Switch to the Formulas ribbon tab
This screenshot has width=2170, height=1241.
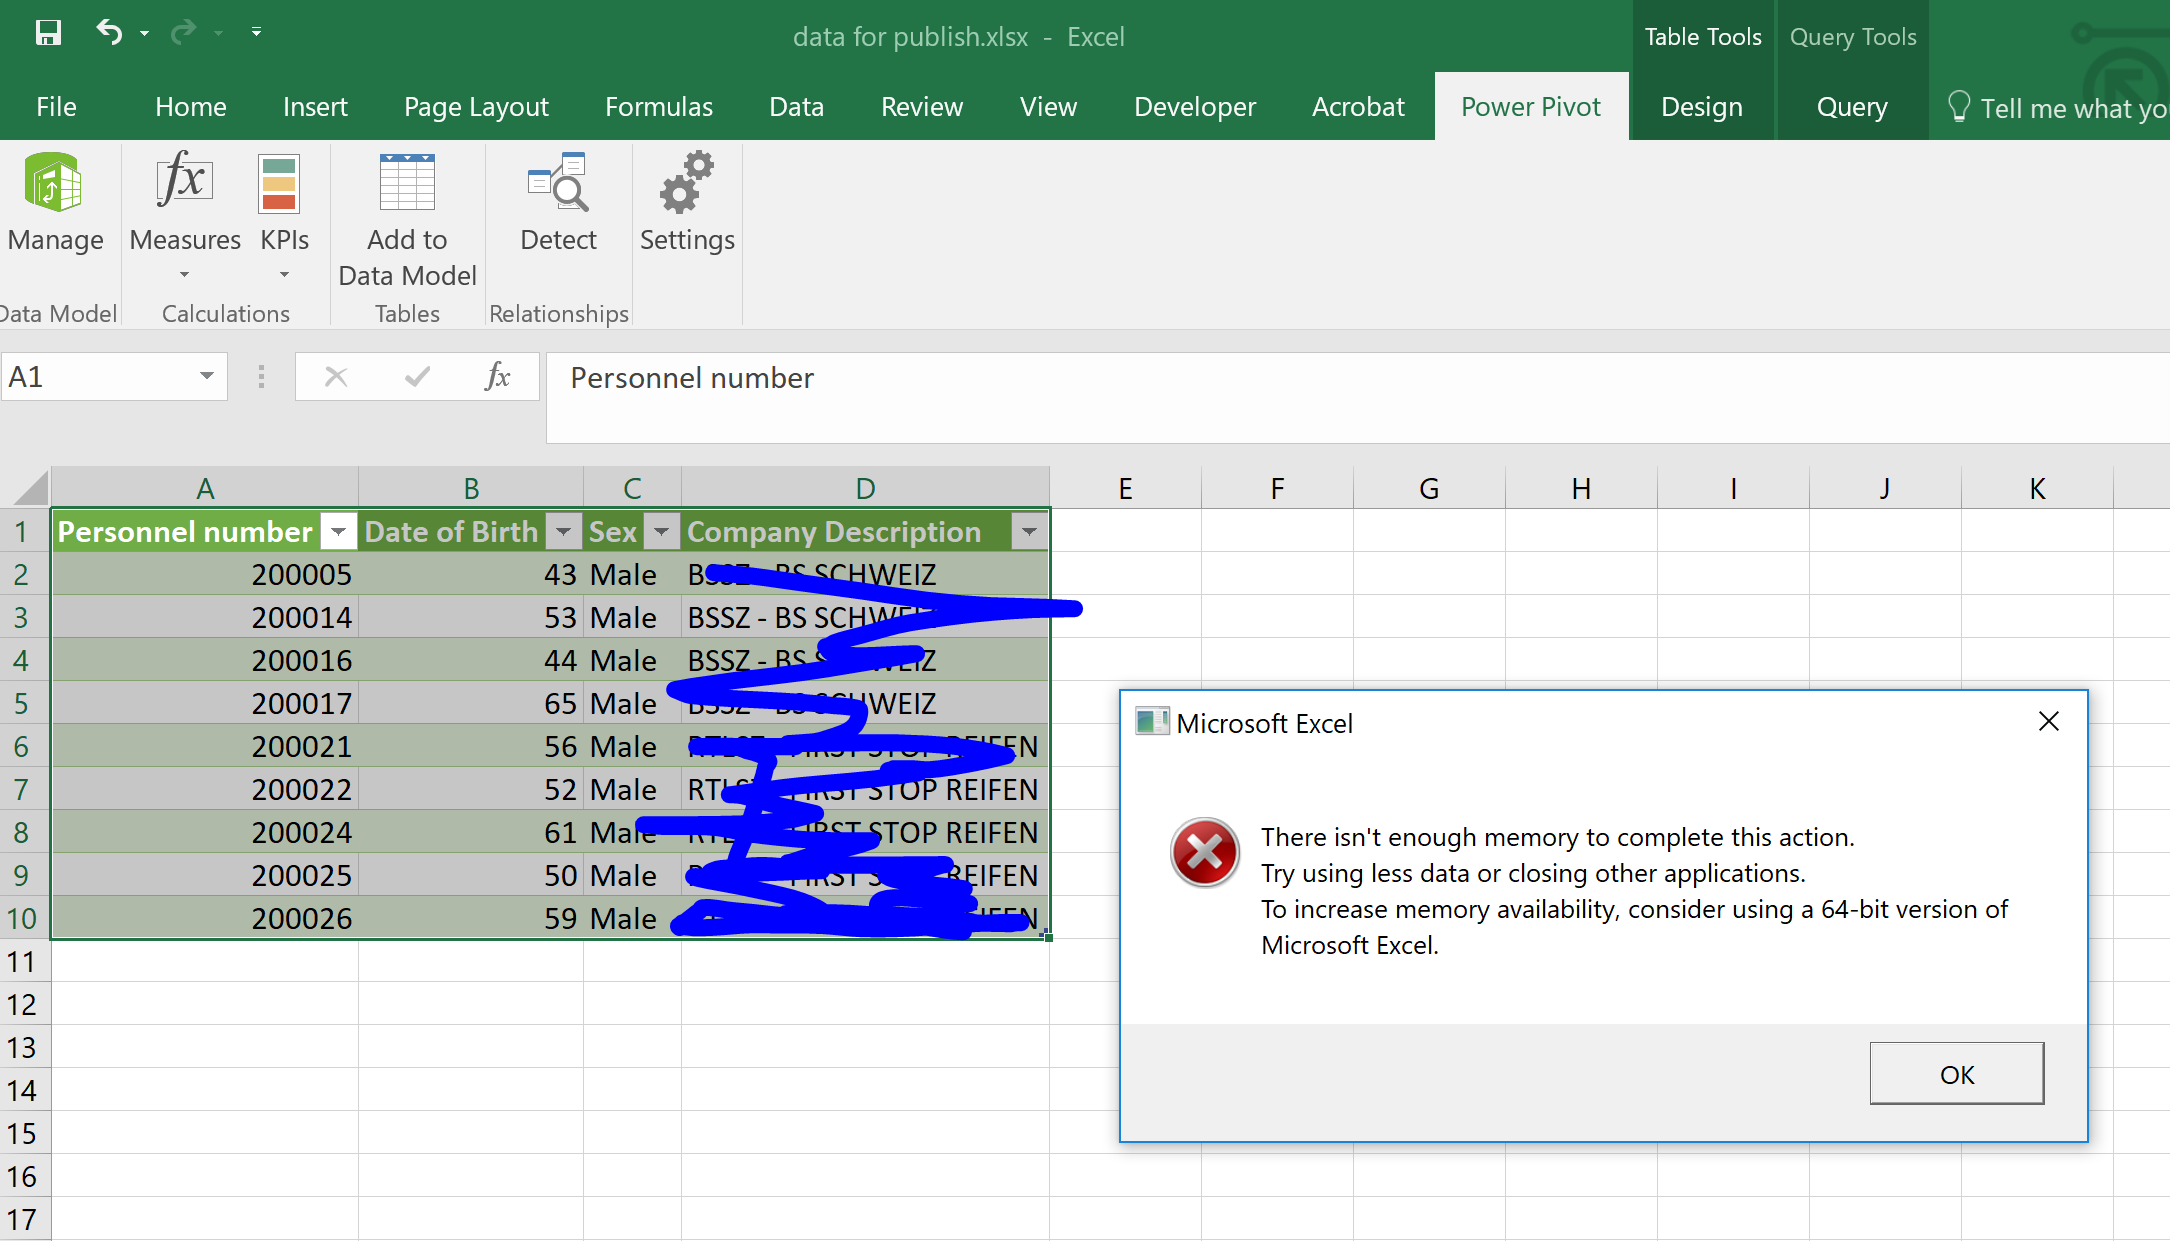coord(659,107)
